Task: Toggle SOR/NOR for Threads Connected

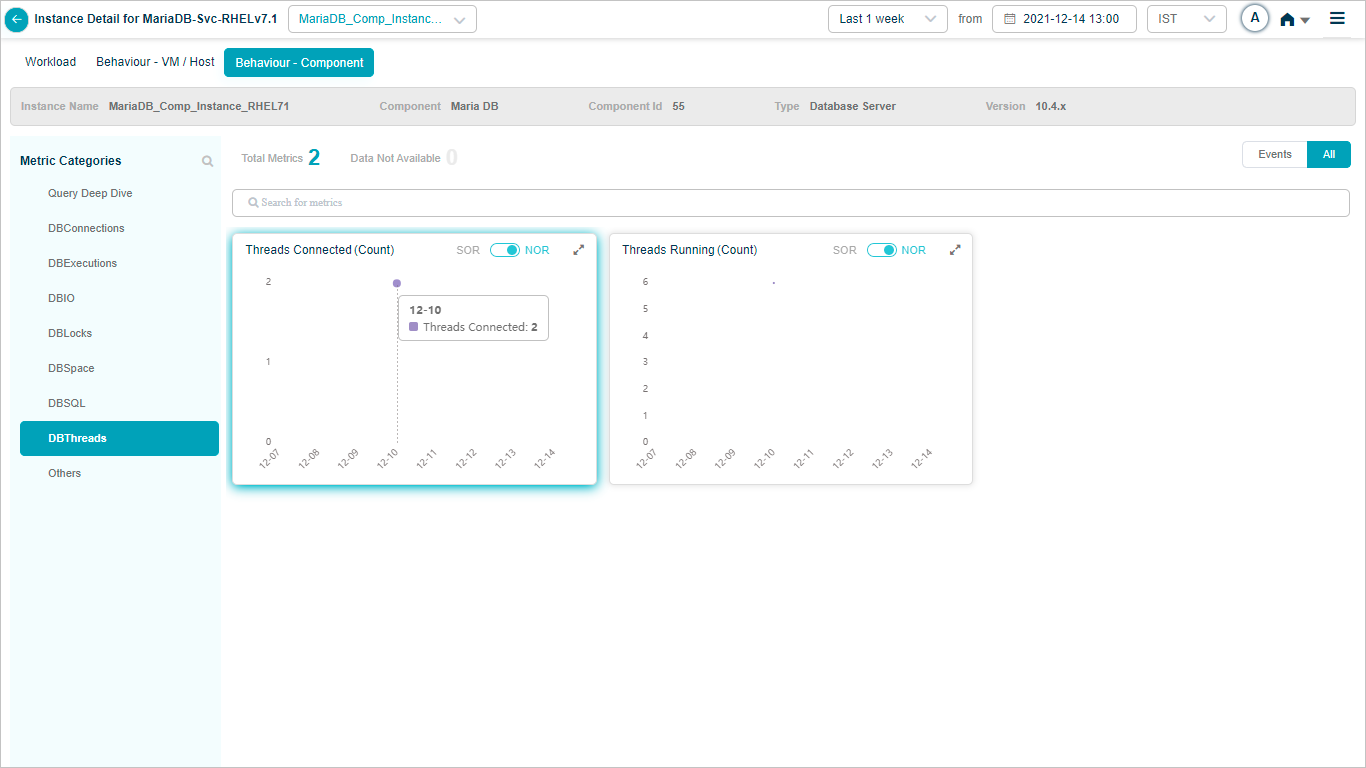Action: 505,250
